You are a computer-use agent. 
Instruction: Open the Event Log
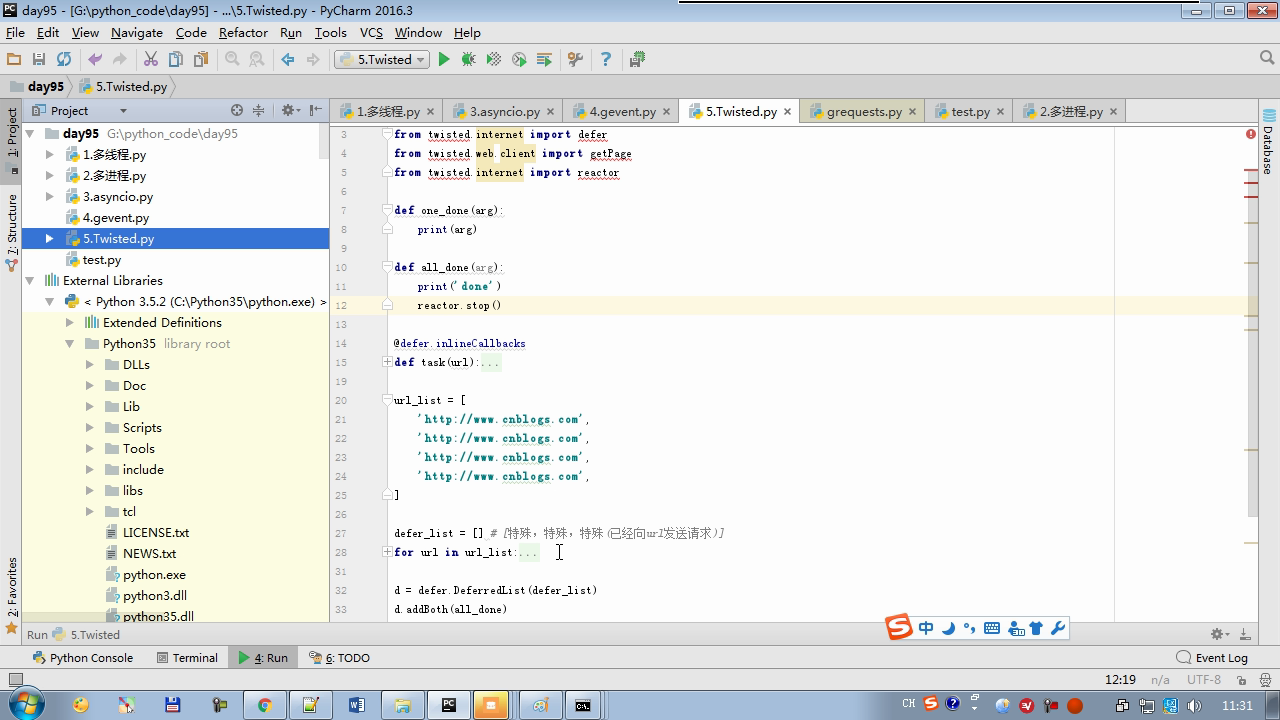tap(1212, 658)
